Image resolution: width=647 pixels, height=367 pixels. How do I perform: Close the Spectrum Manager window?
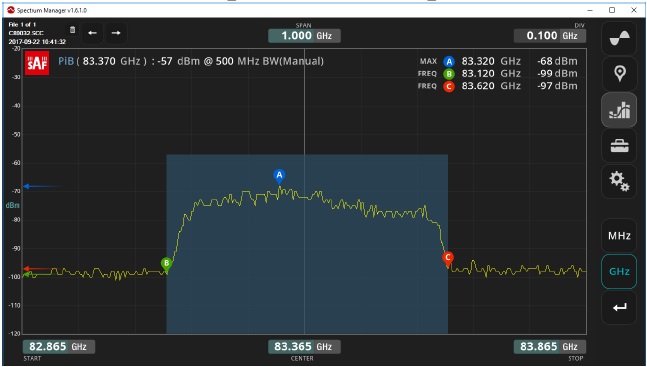pyautogui.click(x=634, y=10)
